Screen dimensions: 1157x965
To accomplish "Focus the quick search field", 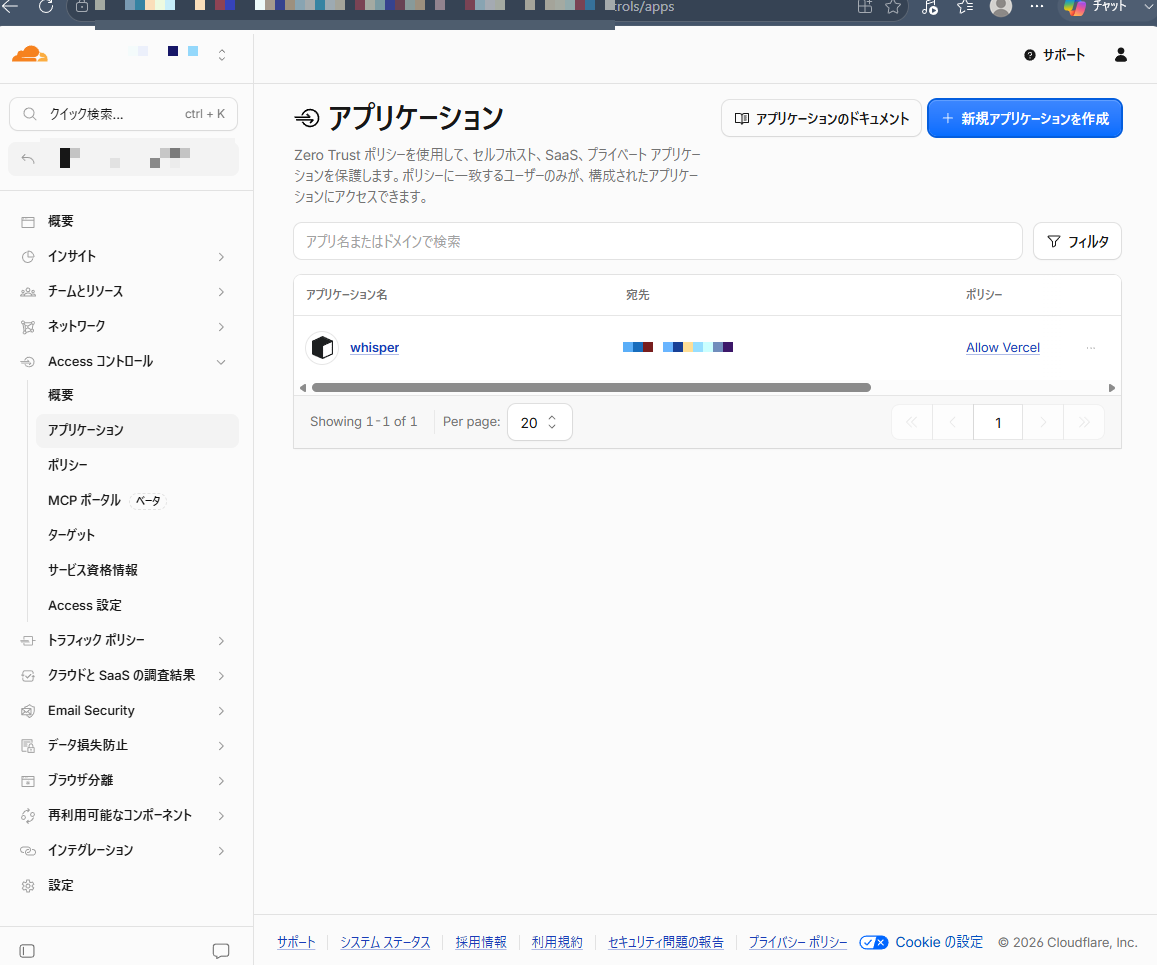I will click(x=123, y=114).
